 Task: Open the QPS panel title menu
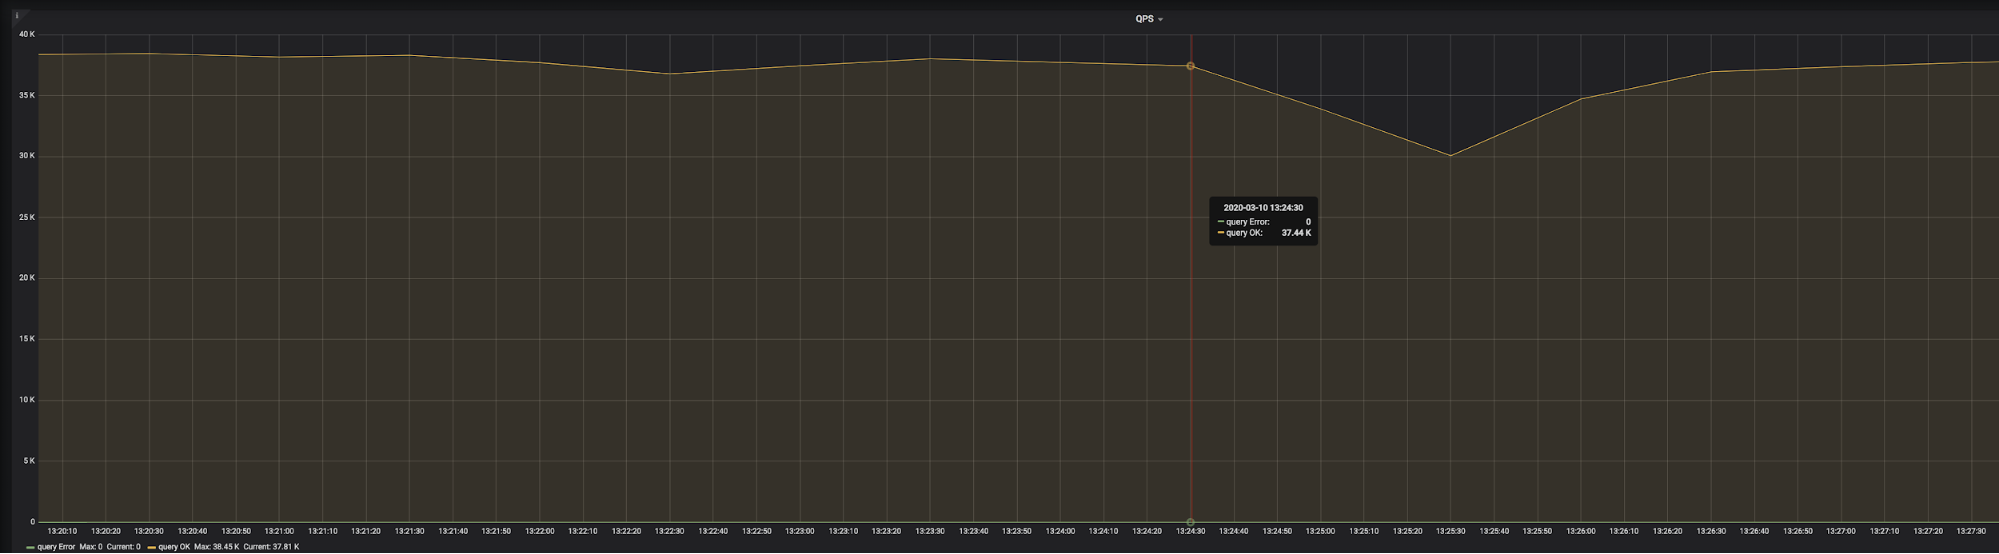coord(1144,19)
